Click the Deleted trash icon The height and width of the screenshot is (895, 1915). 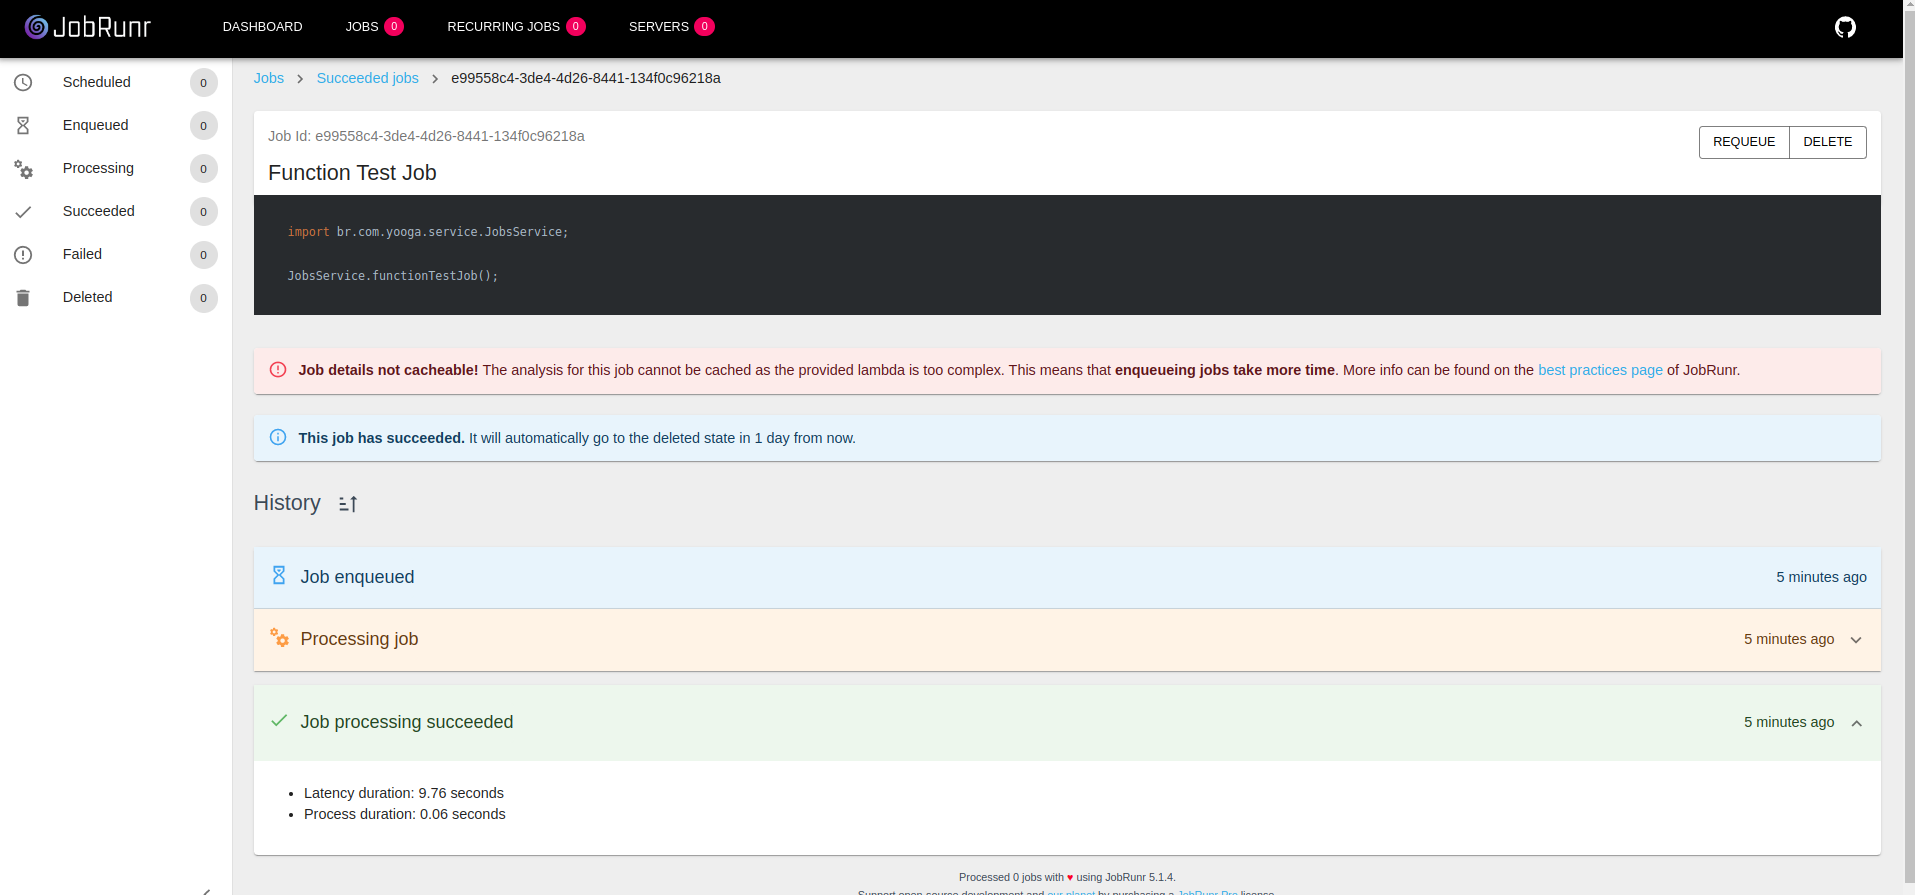[23, 298]
